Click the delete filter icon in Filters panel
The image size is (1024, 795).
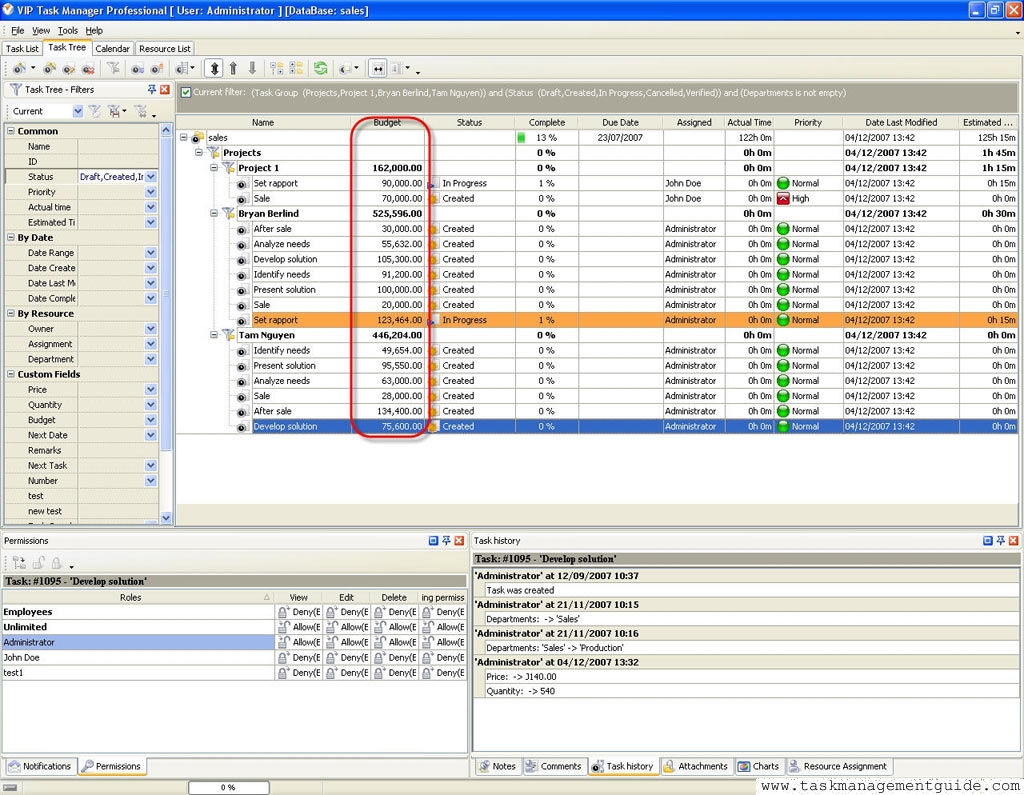[x=140, y=111]
